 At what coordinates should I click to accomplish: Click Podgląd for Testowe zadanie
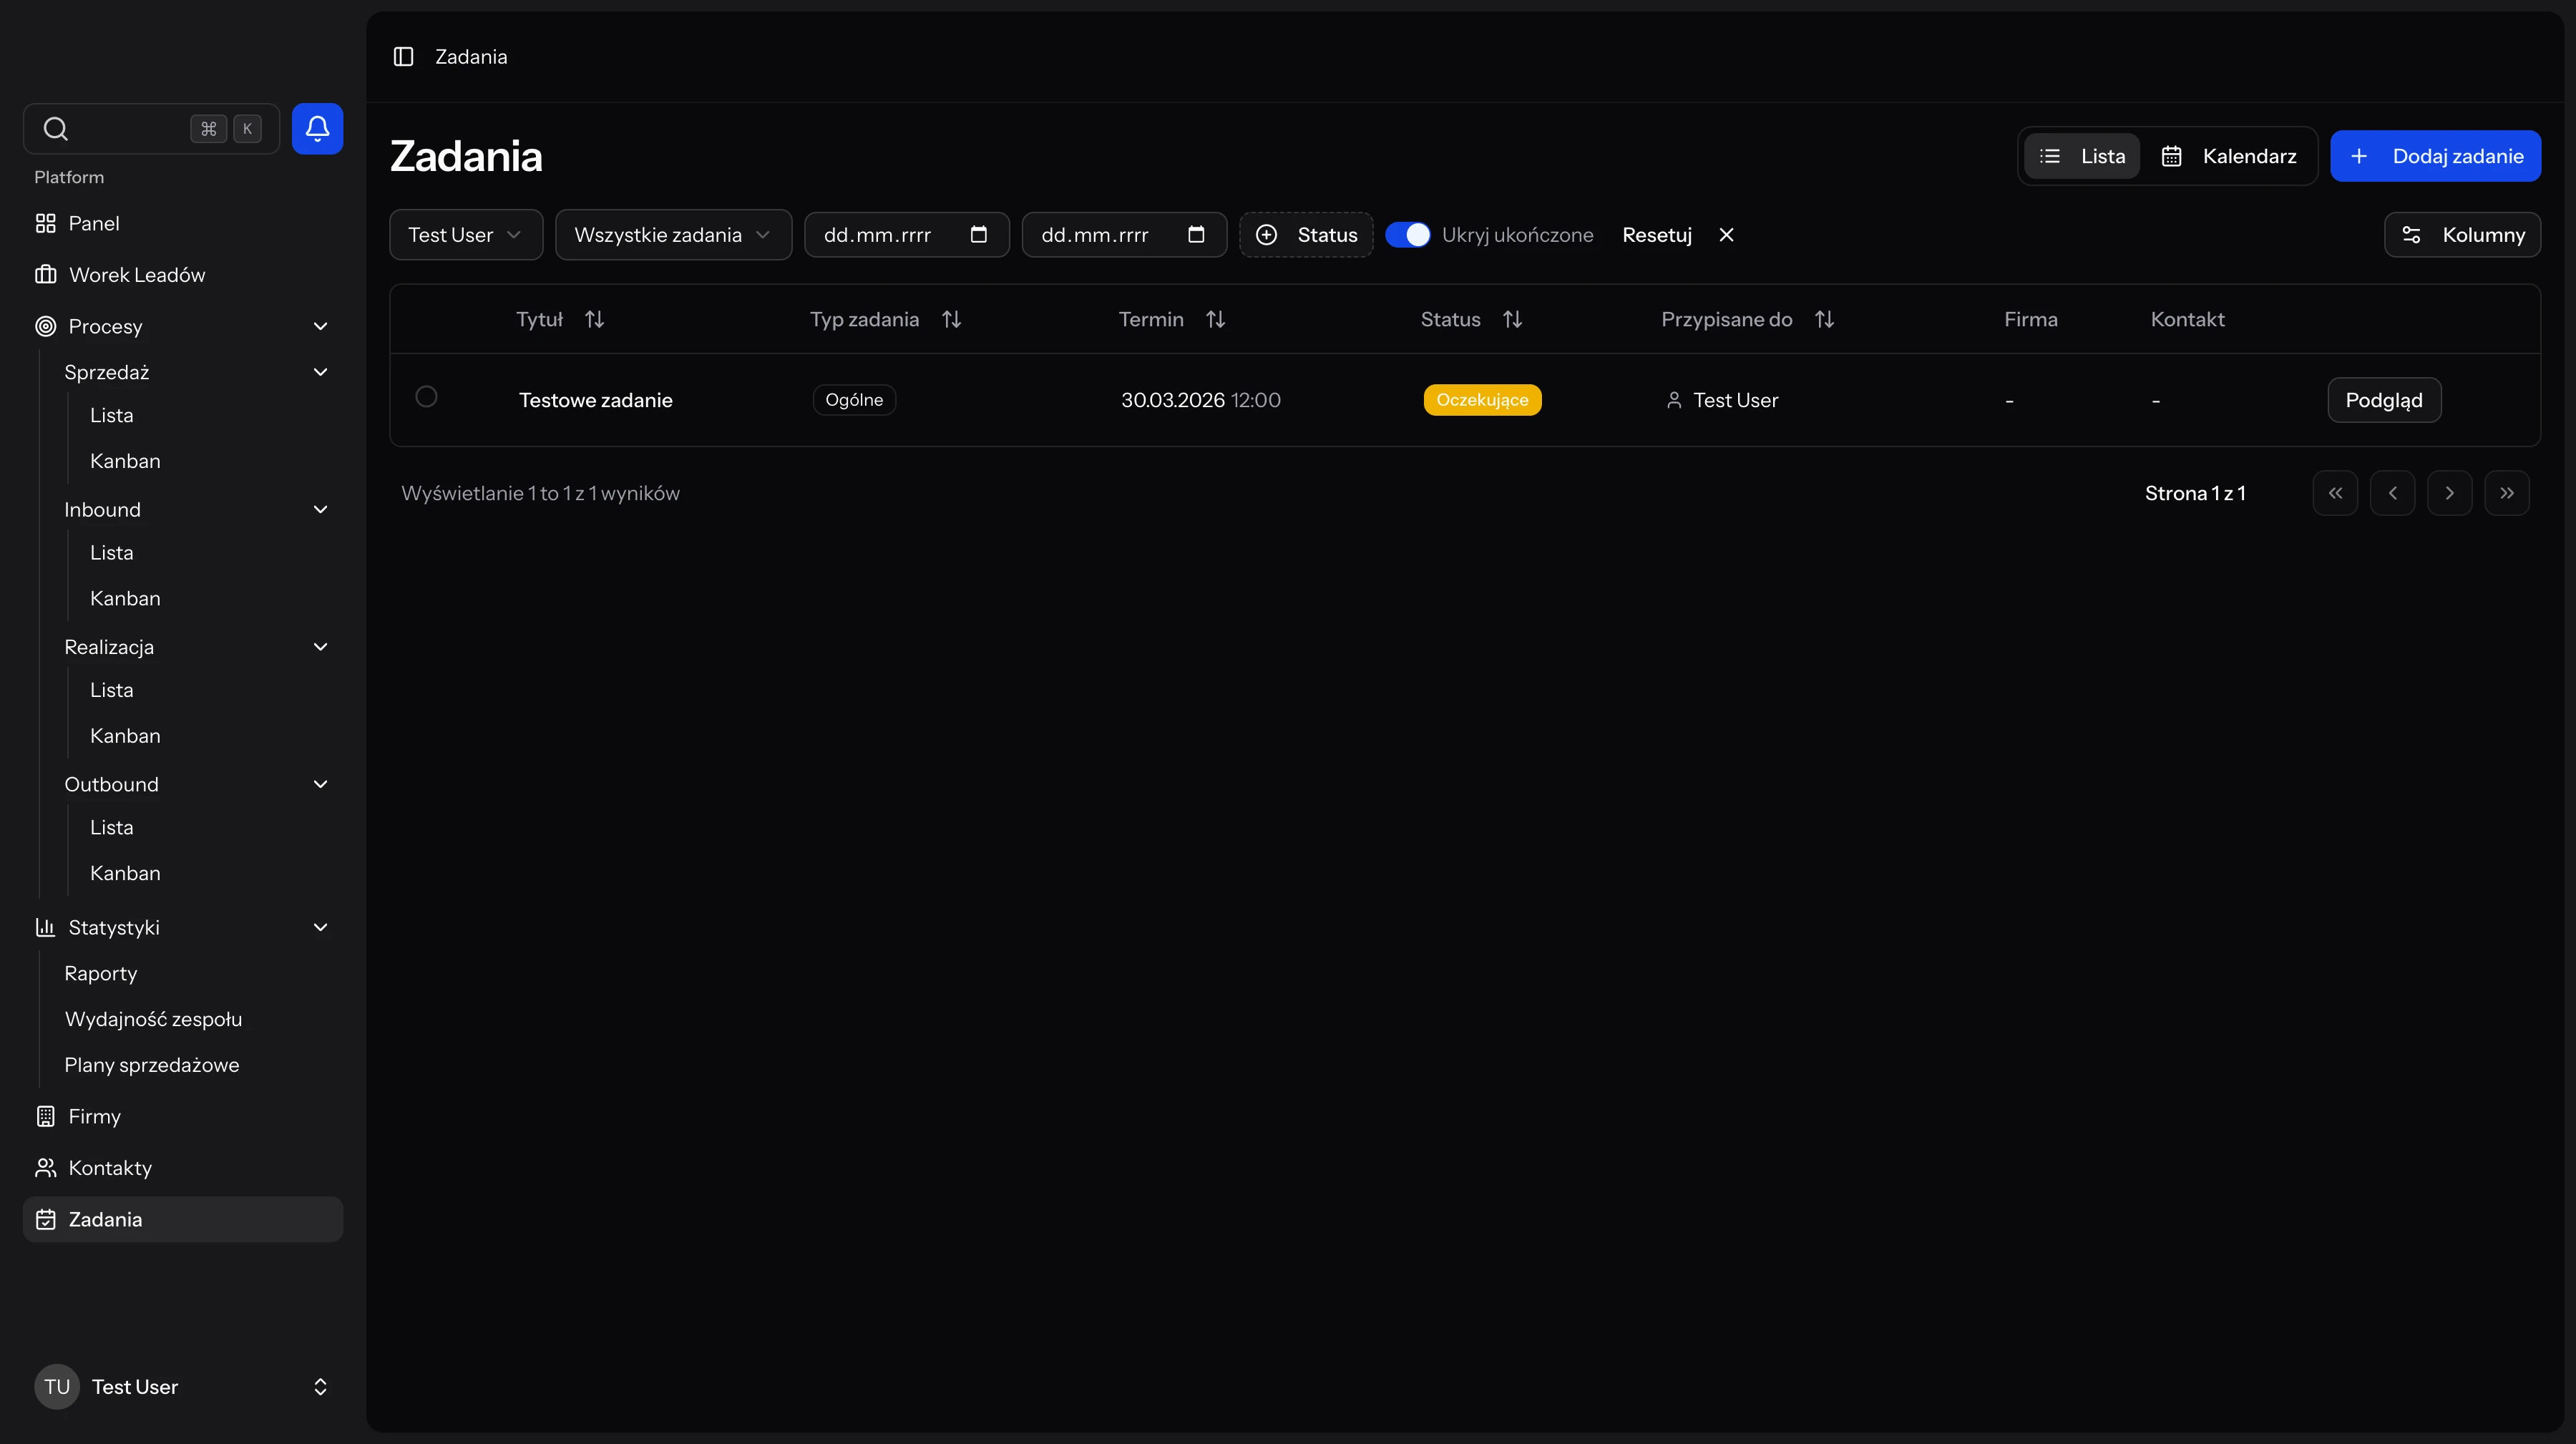[x=2383, y=400]
